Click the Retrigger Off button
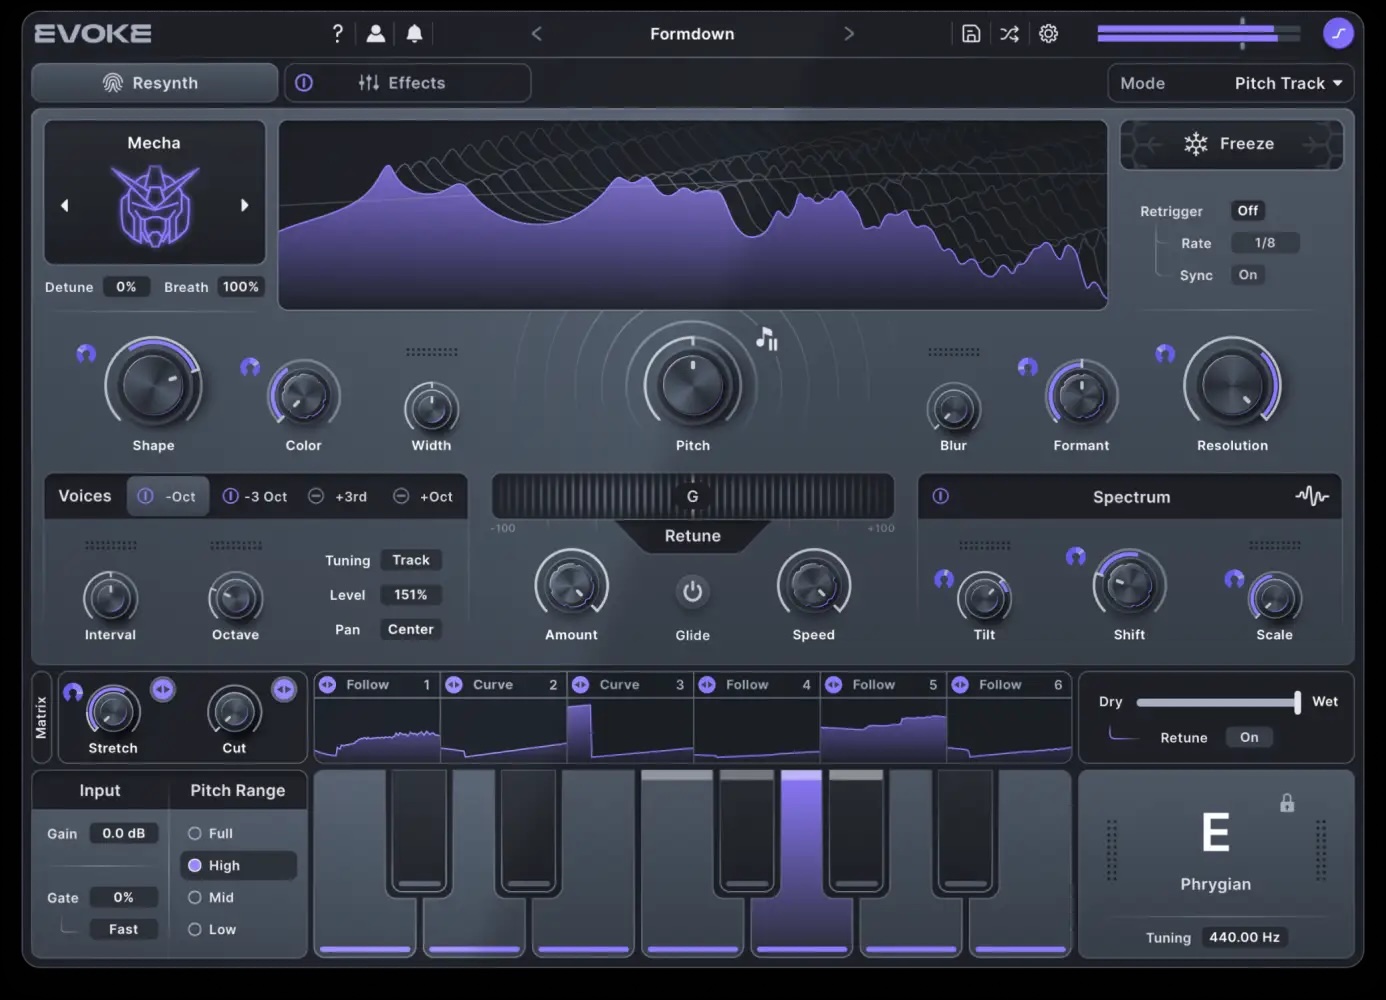1386x1000 pixels. (1247, 211)
